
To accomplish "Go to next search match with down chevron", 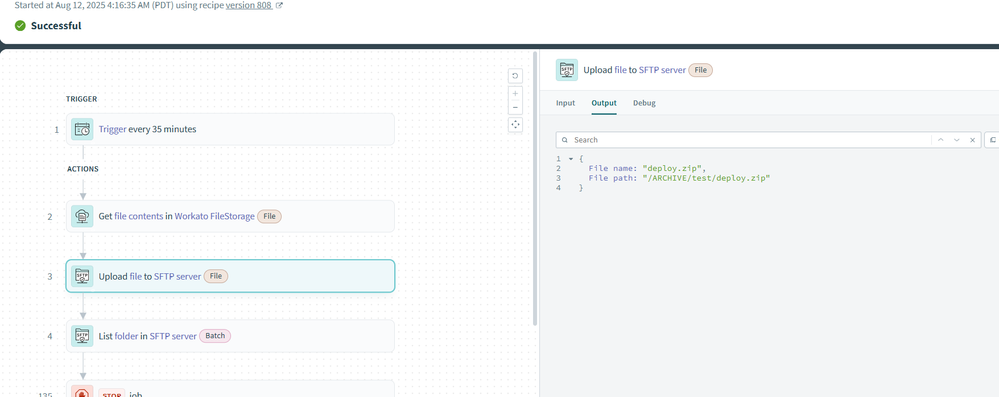I will coord(956,140).
